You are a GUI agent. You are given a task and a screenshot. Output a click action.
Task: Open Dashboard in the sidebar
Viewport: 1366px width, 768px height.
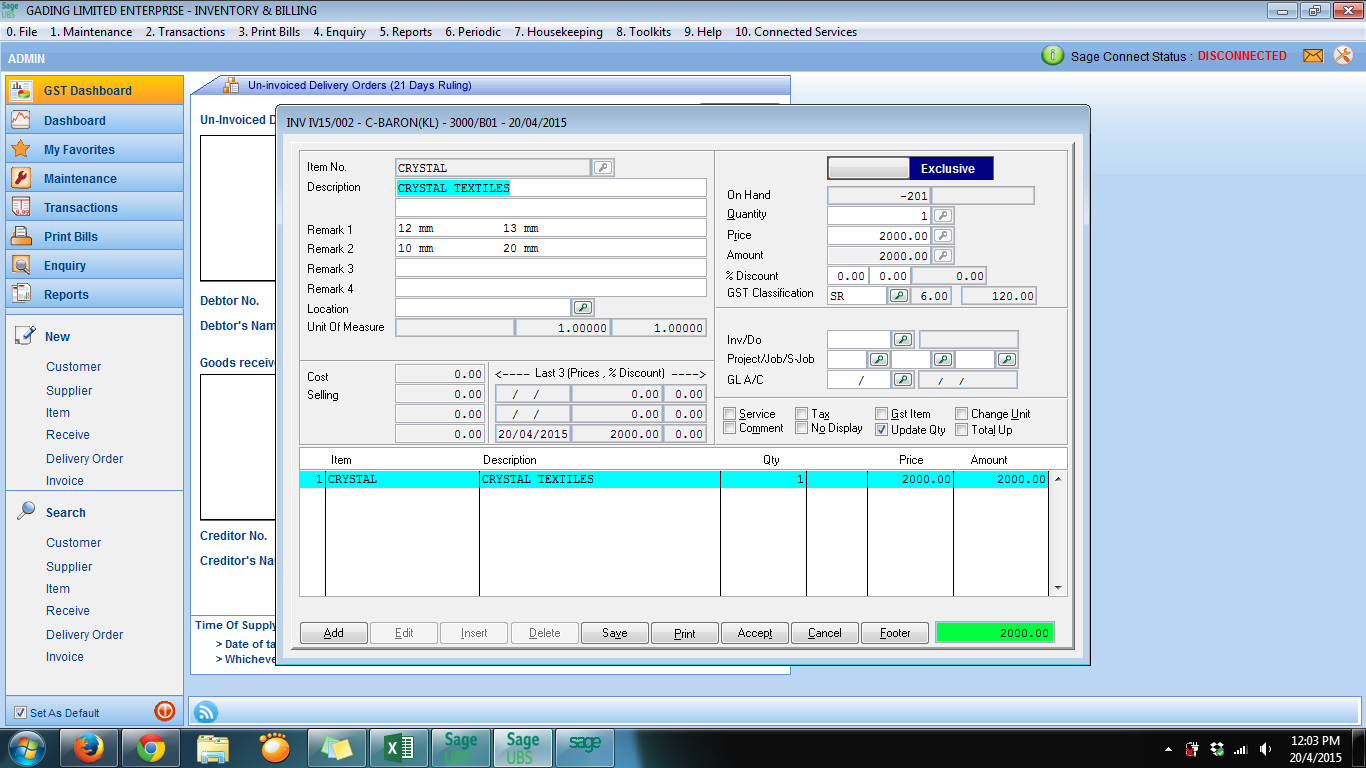point(95,120)
